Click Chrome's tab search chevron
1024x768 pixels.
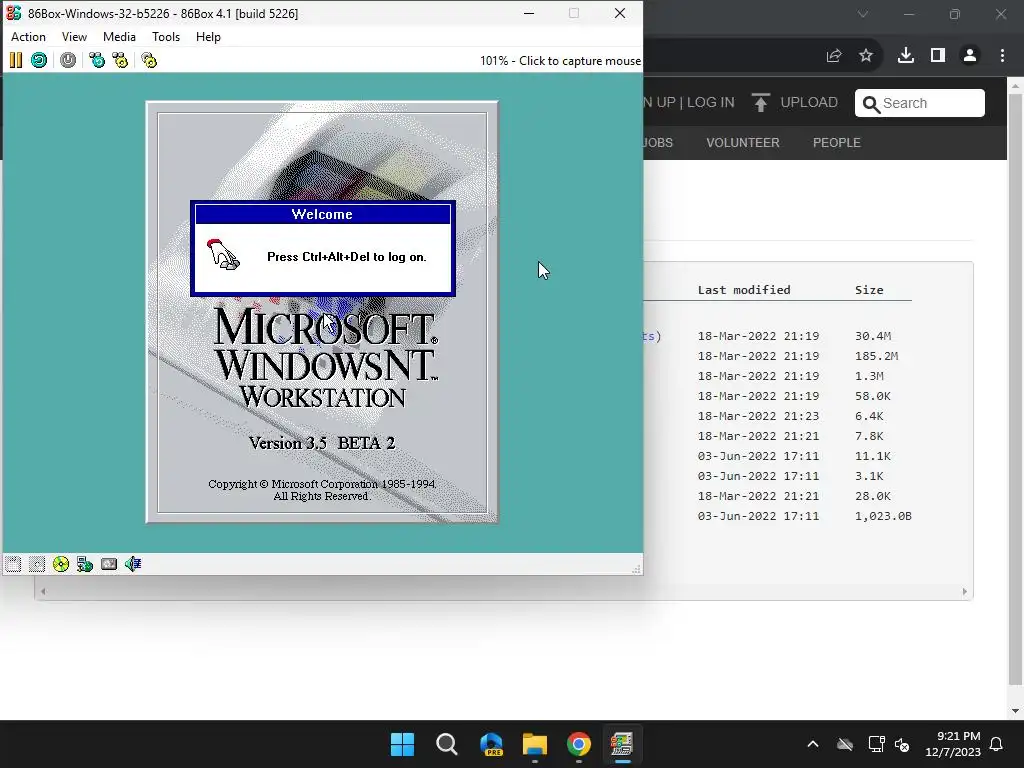pyautogui.click(x=863, y=14)
